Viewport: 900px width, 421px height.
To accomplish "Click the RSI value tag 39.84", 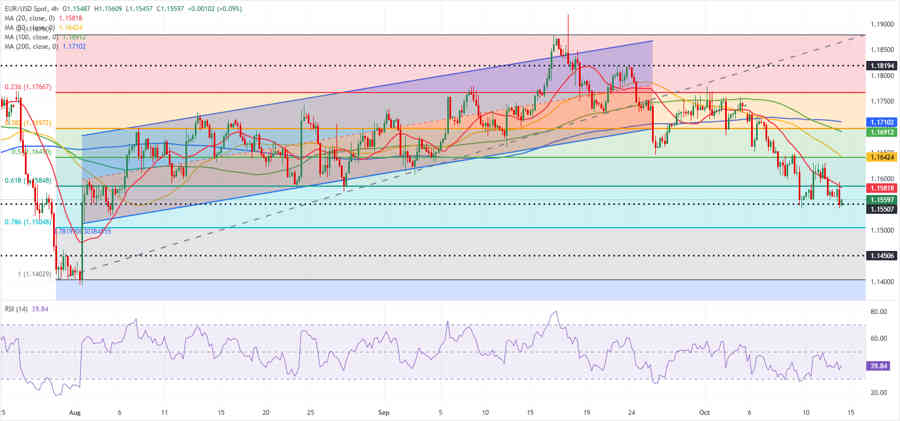I will (x=881, y=366).
